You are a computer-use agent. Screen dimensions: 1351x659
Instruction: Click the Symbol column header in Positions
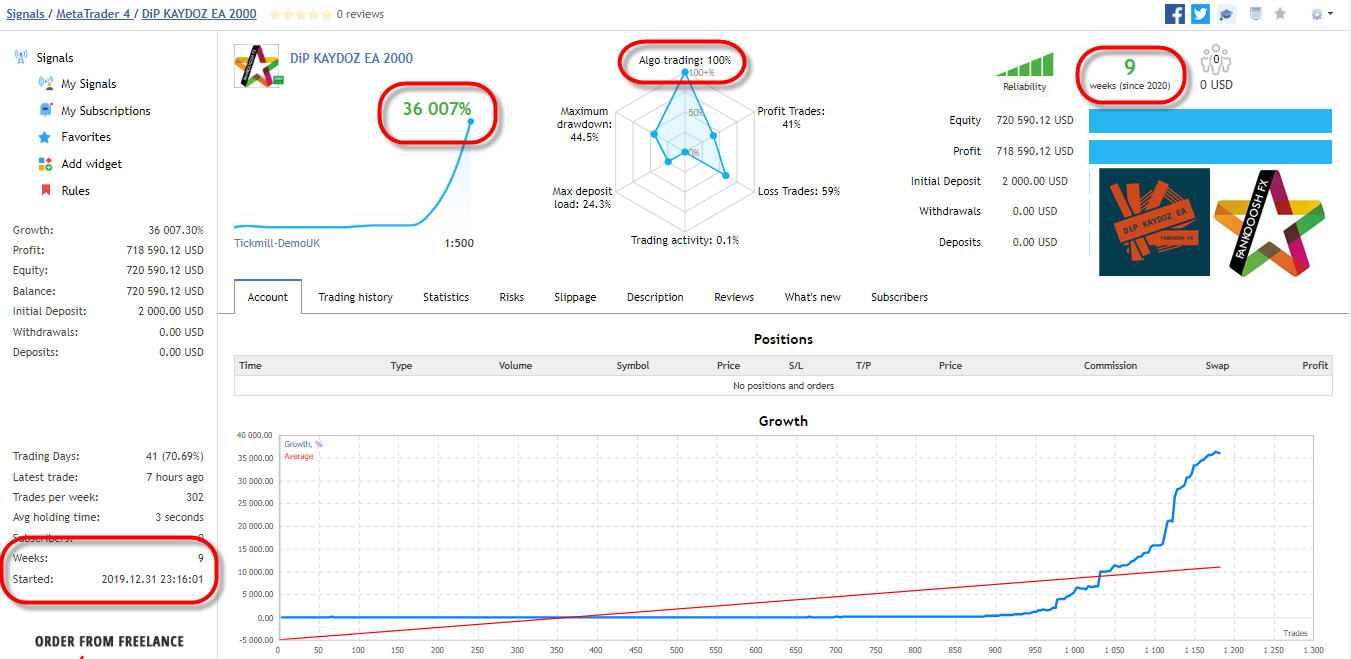(633, 366)
